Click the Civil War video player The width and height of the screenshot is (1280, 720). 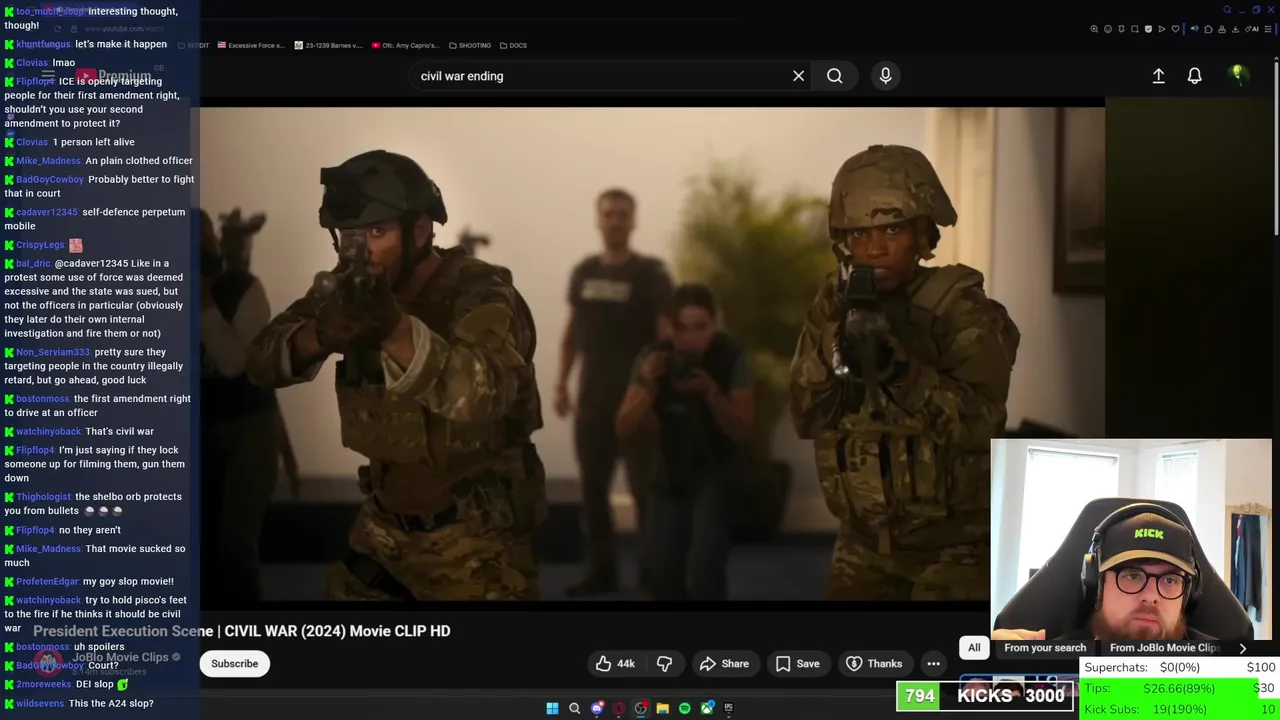652,354
